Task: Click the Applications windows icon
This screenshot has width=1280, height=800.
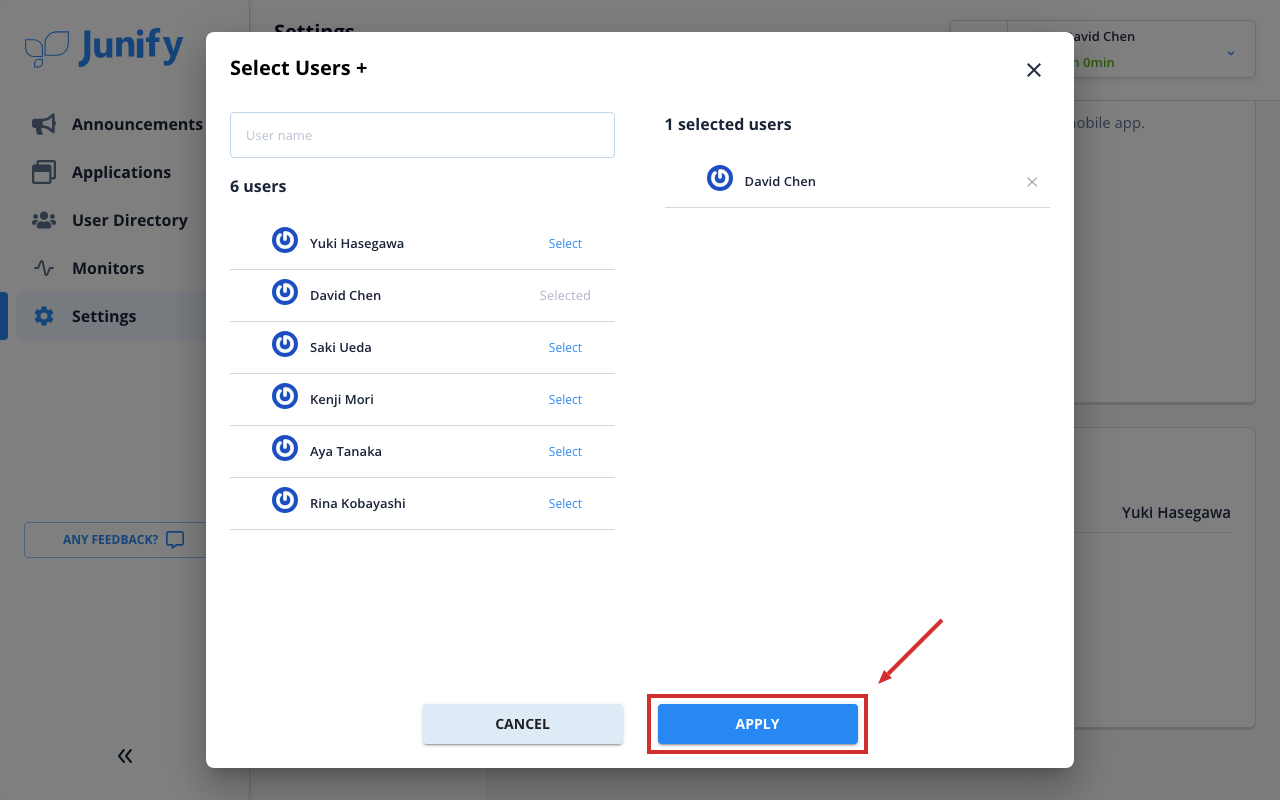Action: click(44, 172)
